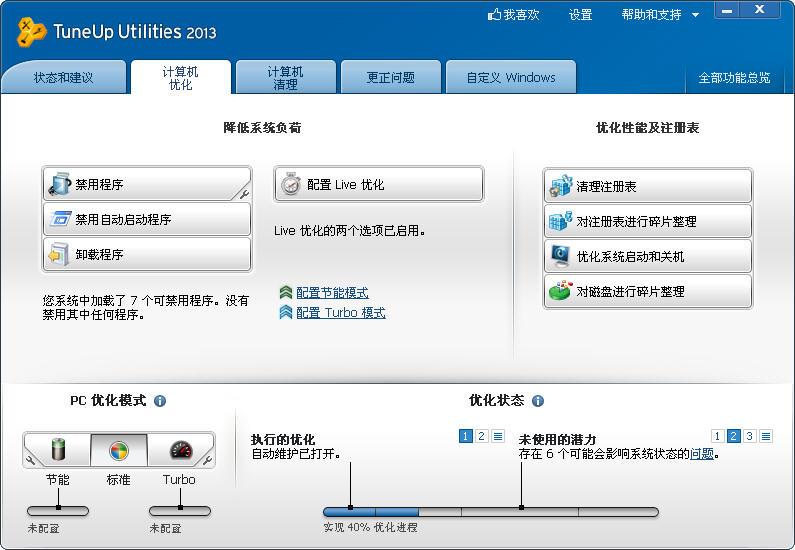The height and width of the screenshot is (550, 795).
Task: Open the 计算机清理 tab
Action: 285,78
